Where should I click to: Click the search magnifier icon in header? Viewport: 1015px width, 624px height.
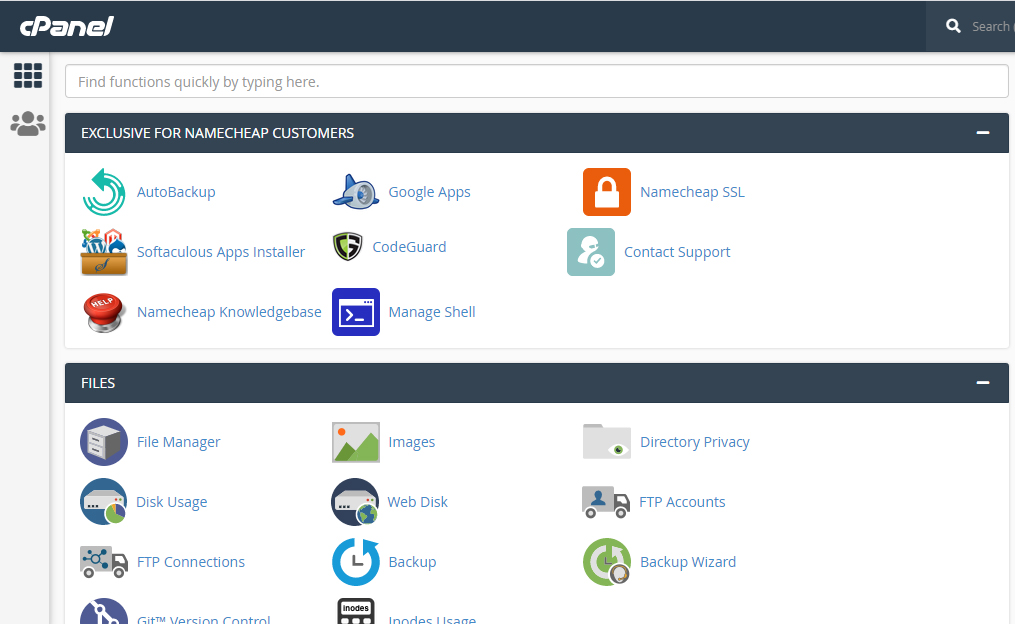pyautogui.click(x=953, y=26)
